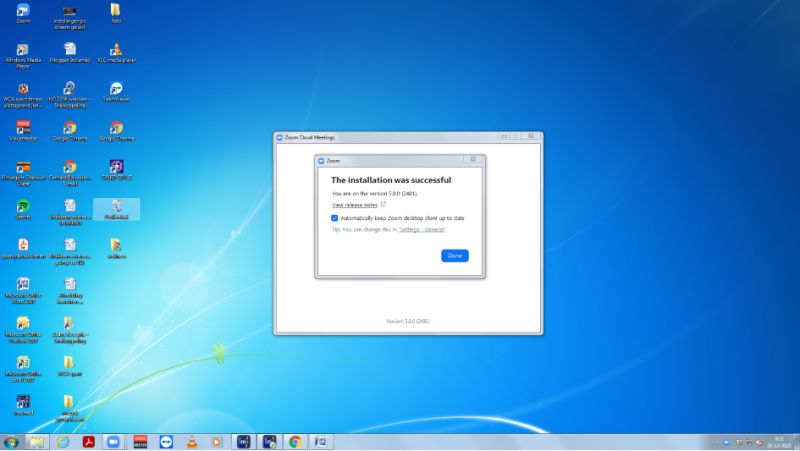Open TeamViewer from the taskbar
This screenshot has height=451, width=800.
point(166,442)
